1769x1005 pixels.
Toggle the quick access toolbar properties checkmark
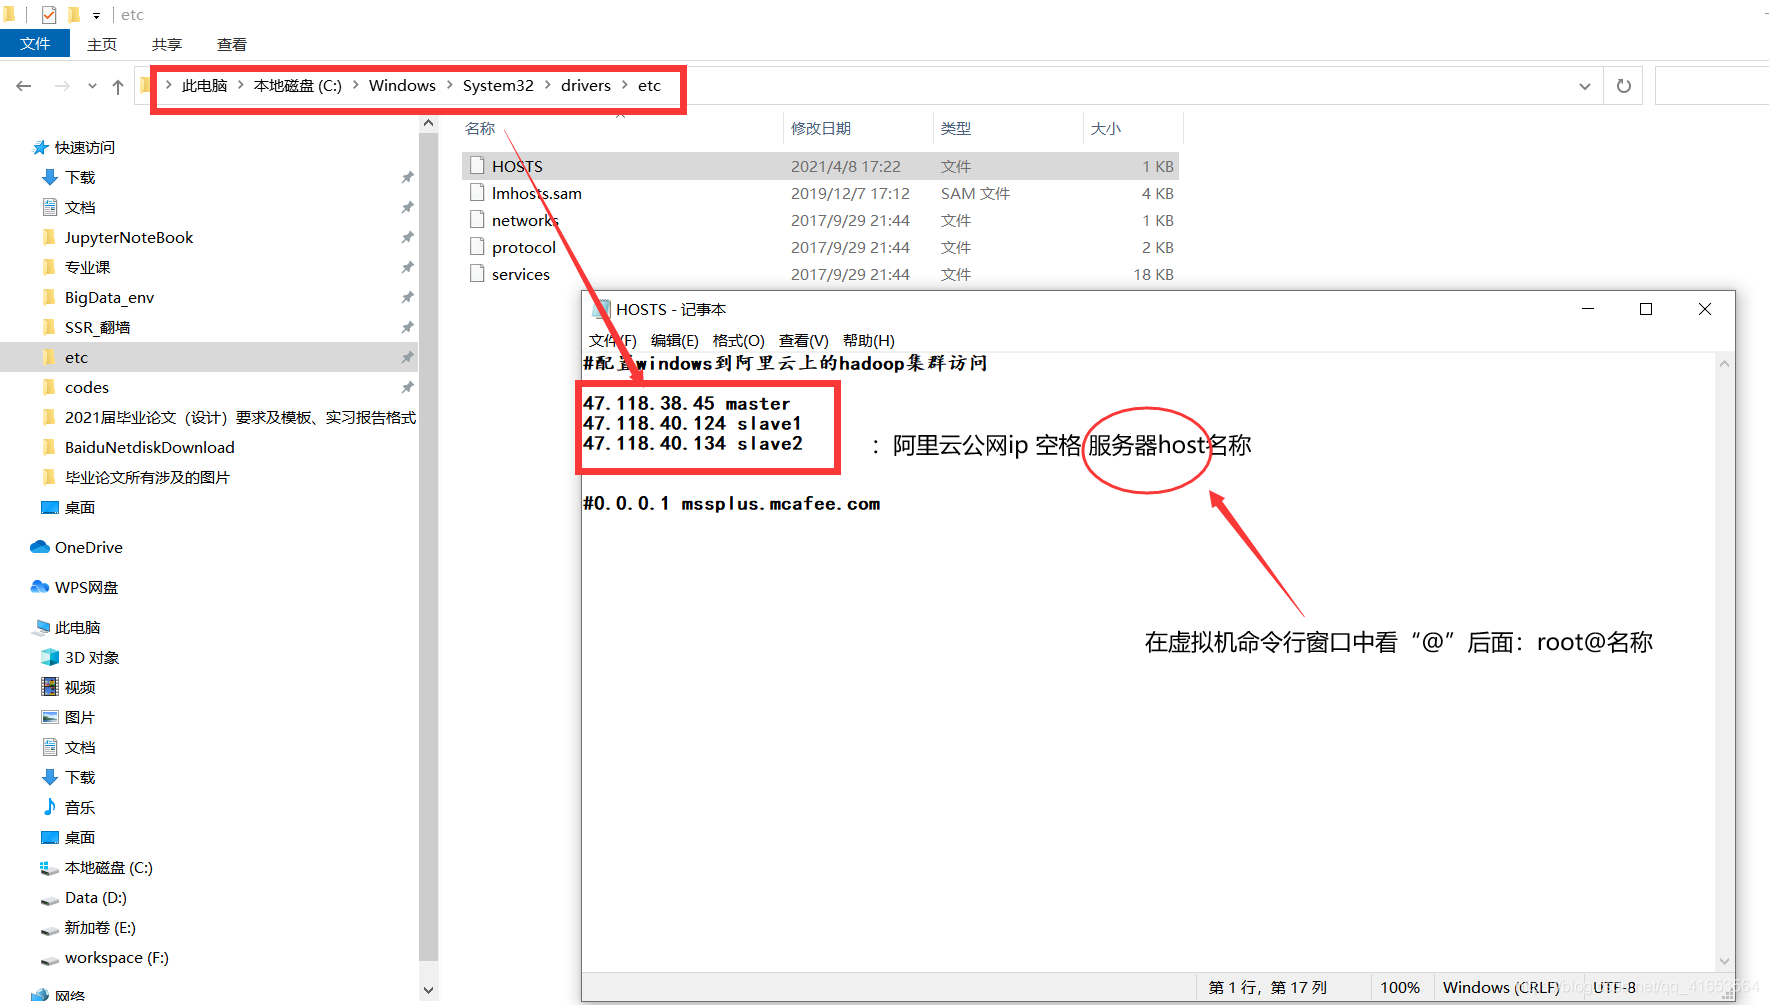coord(49,15)
